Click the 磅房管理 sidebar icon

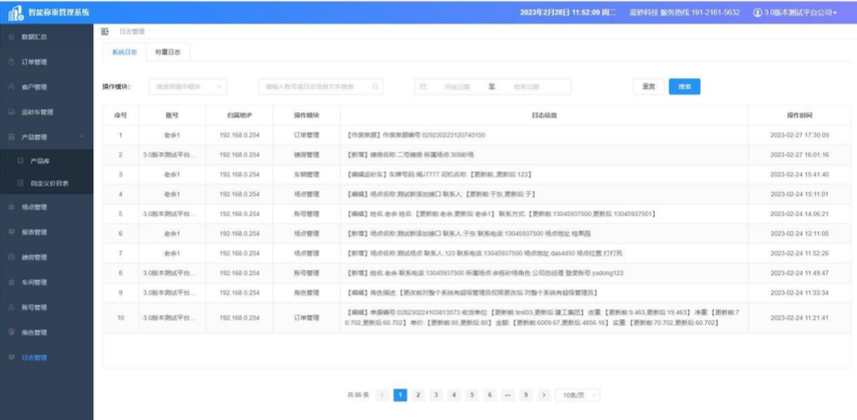coord(11,257)
